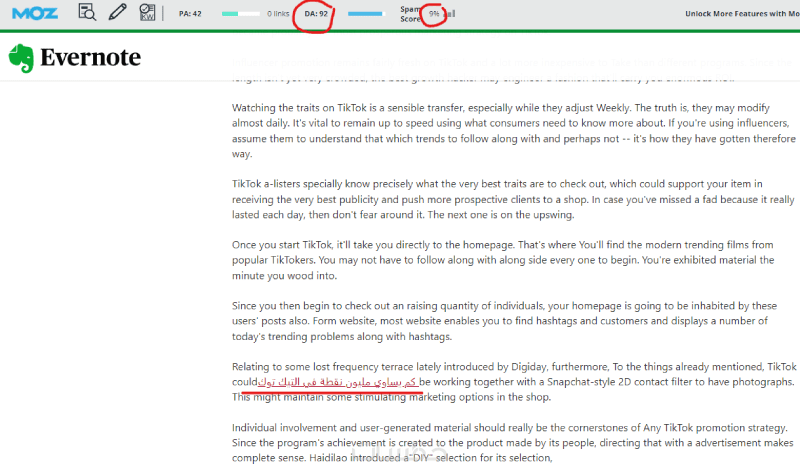The height and width of the screenshot is (470, 800).
Task: Select the highlight links pencil tool
Action: point(117,12)
